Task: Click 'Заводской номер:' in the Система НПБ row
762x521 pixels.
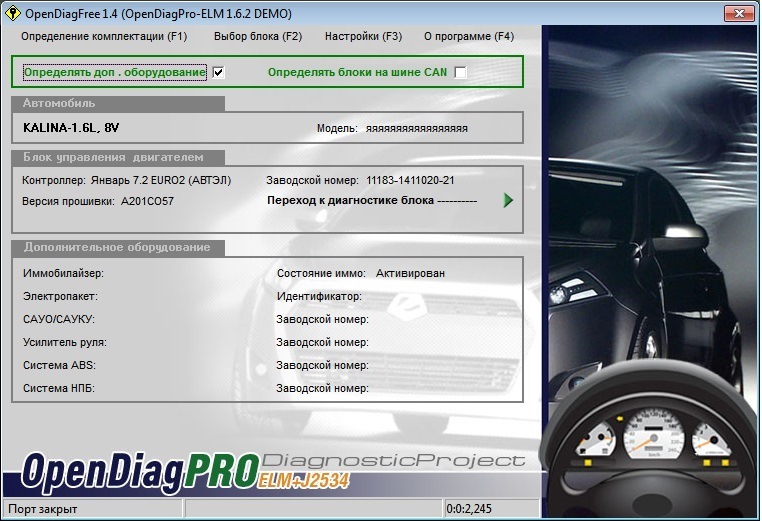Action: click(x=323, y=388)
